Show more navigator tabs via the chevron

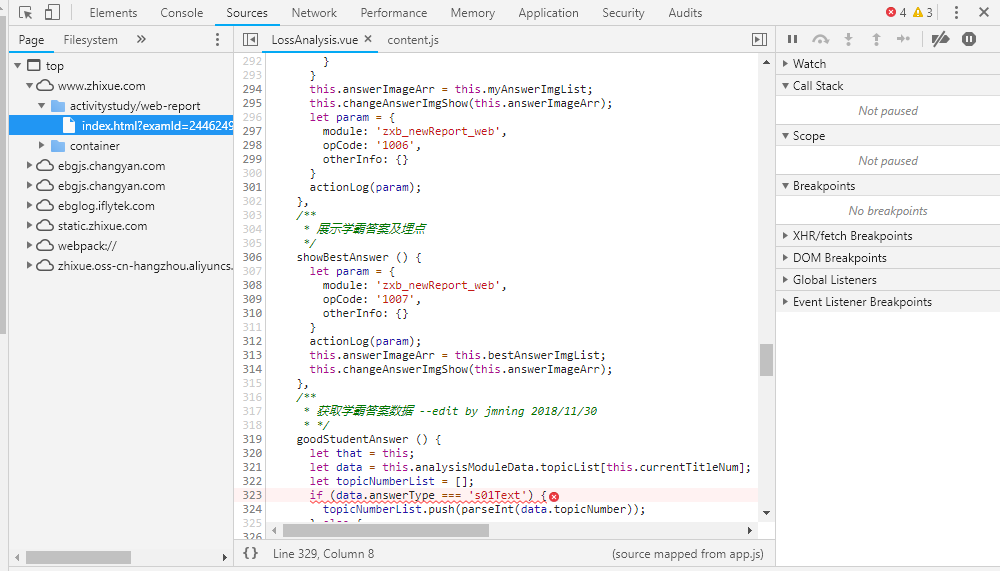[141, 40]
